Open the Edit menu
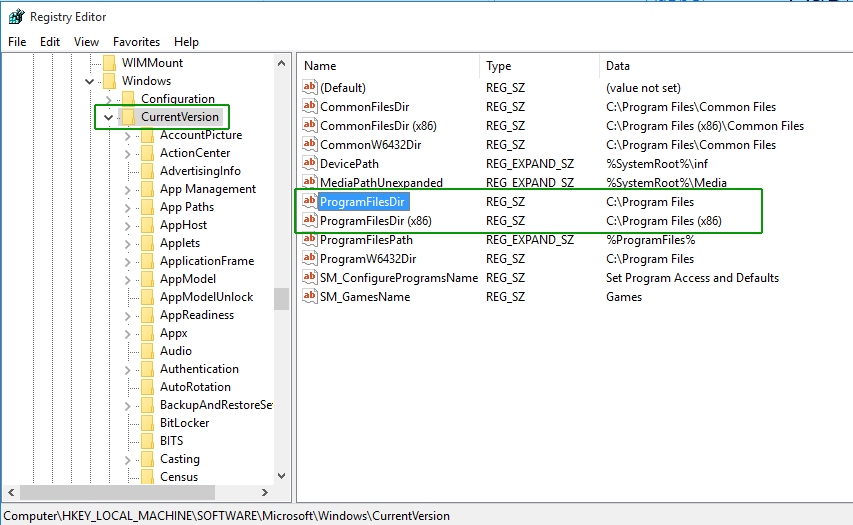853x525 pixels. [x=50, y=42]
